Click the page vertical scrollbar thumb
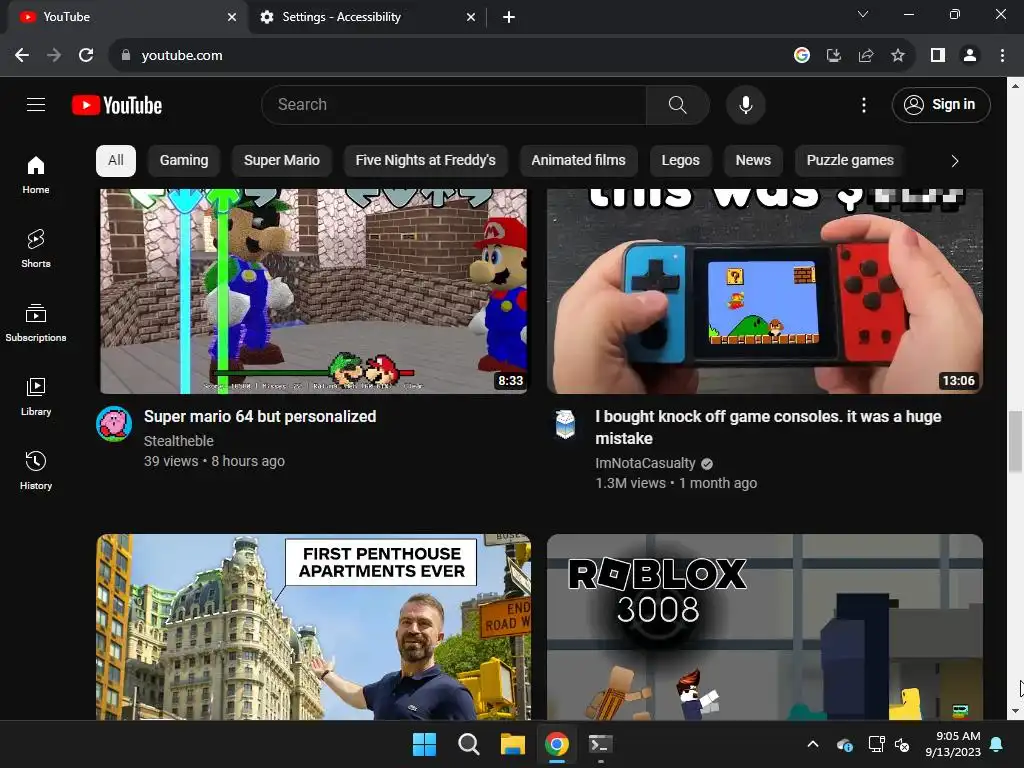This screenshot has width=1024, height=768. (1015, 441)
